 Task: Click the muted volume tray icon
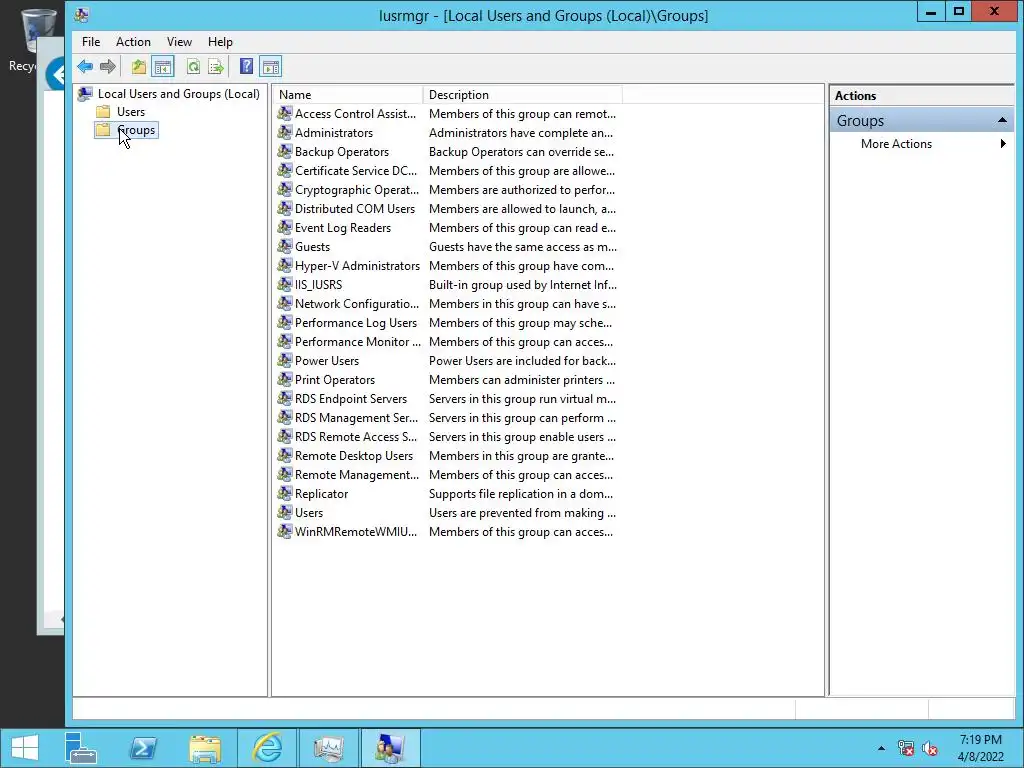tap(930, 748)
